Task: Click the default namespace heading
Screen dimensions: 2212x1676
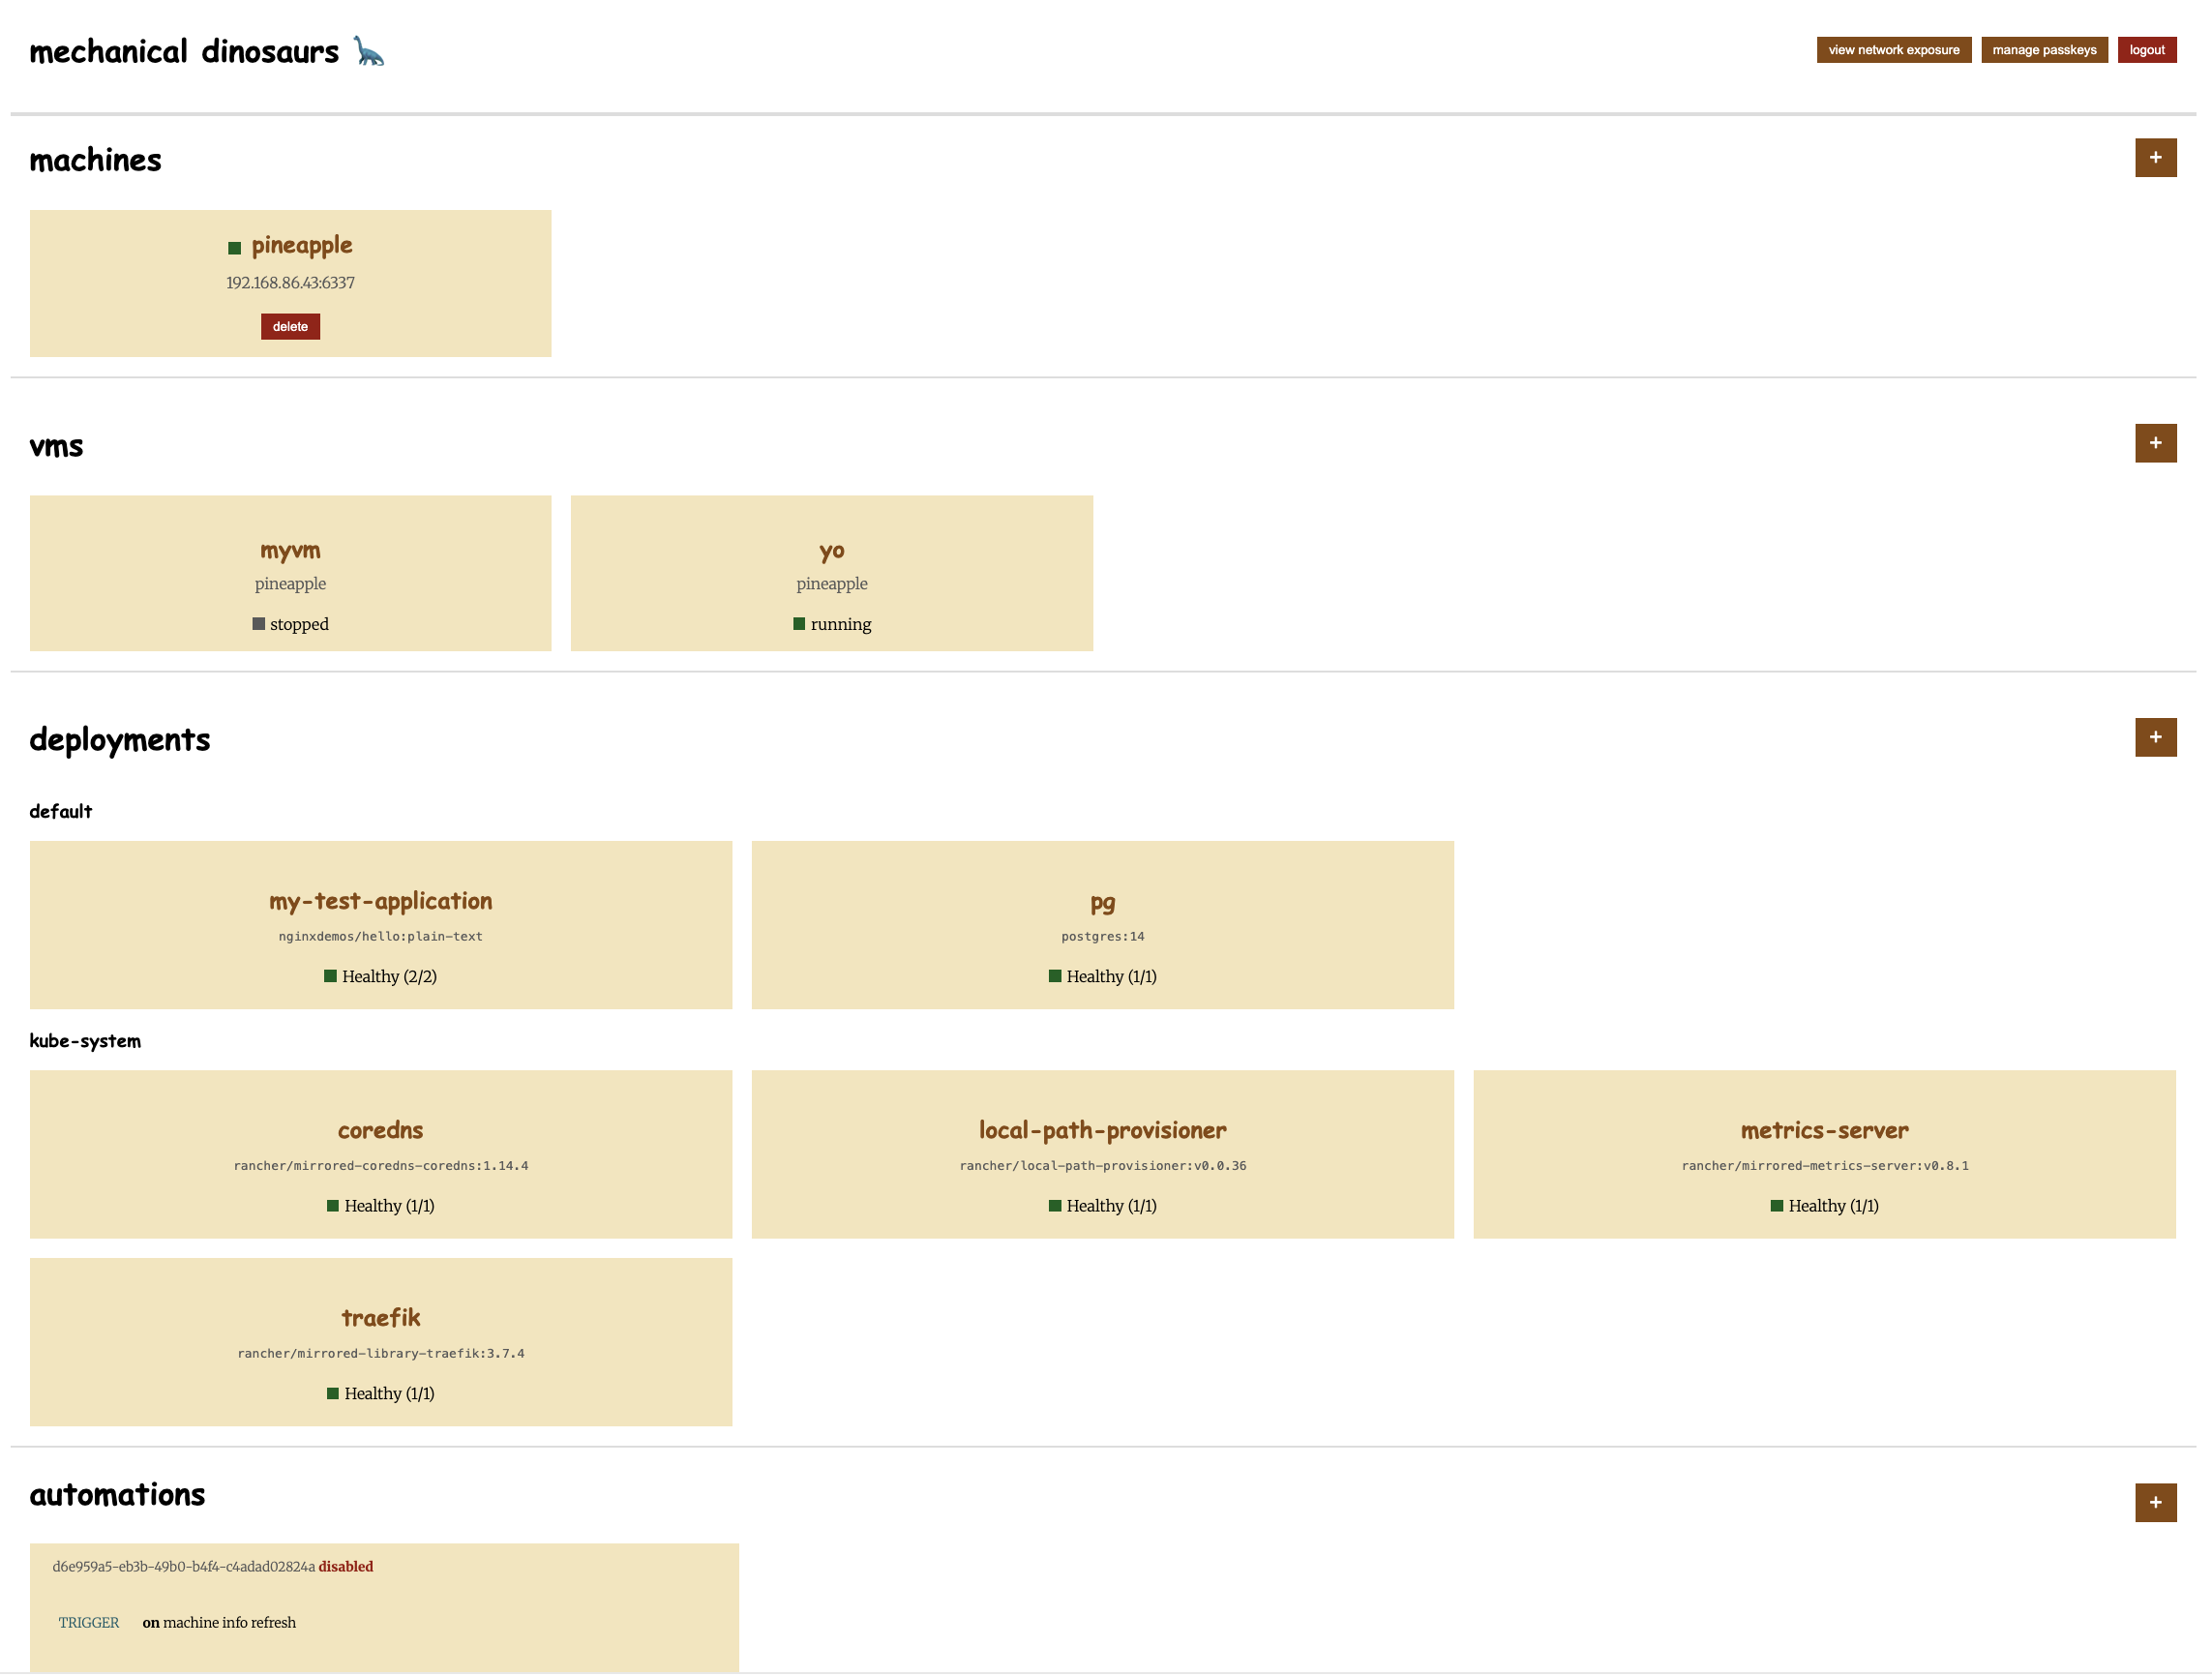Action: click(60, 812)
